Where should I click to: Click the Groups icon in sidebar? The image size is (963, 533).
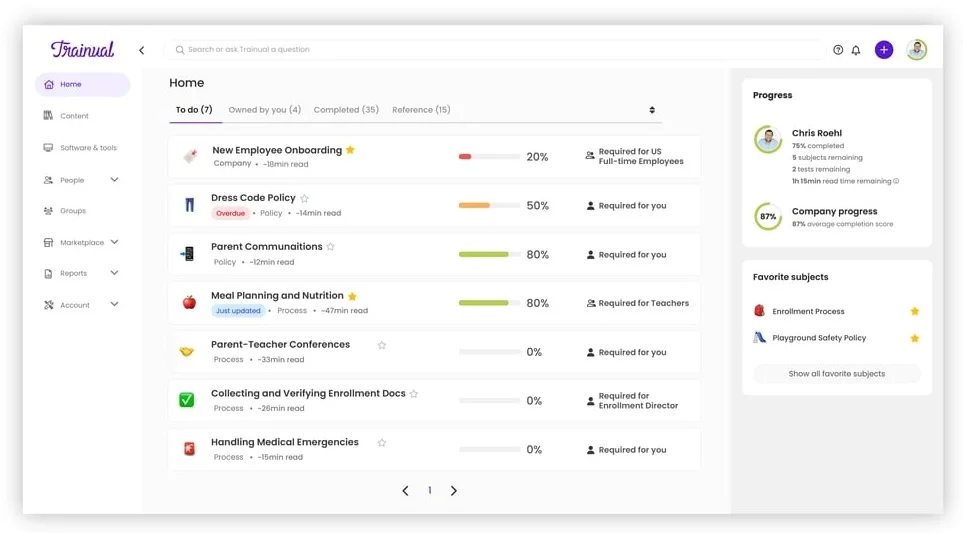coord(48,211)
